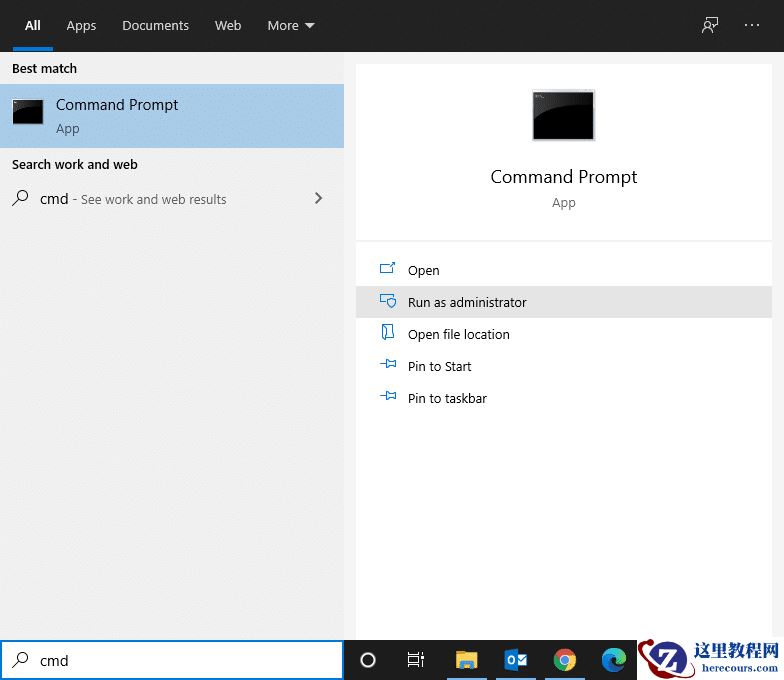The height and width of the screenshot is (680, 784).
Task: Select Pin to taskbar option
Action: coord(447,398)
